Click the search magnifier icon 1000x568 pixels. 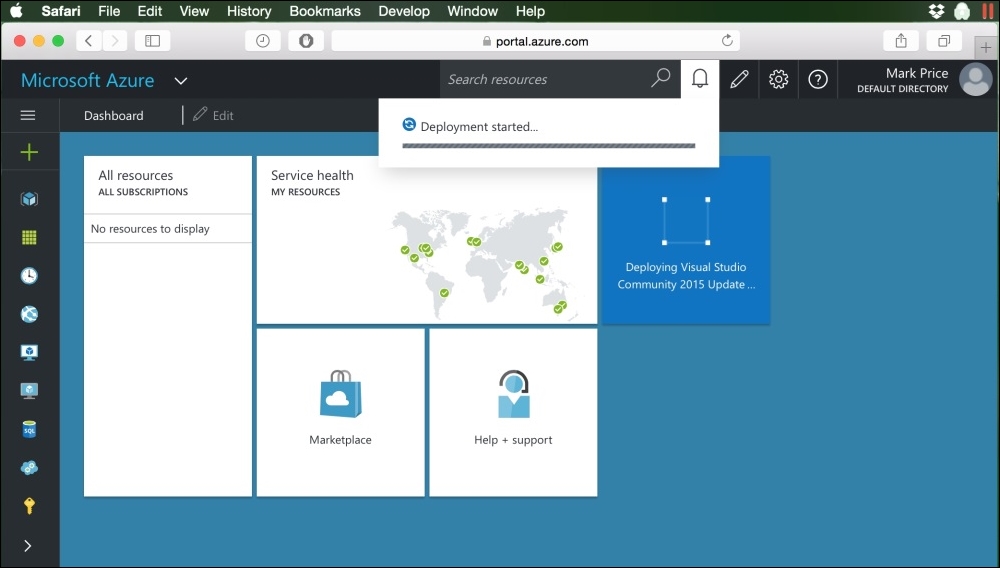[661, 78]
